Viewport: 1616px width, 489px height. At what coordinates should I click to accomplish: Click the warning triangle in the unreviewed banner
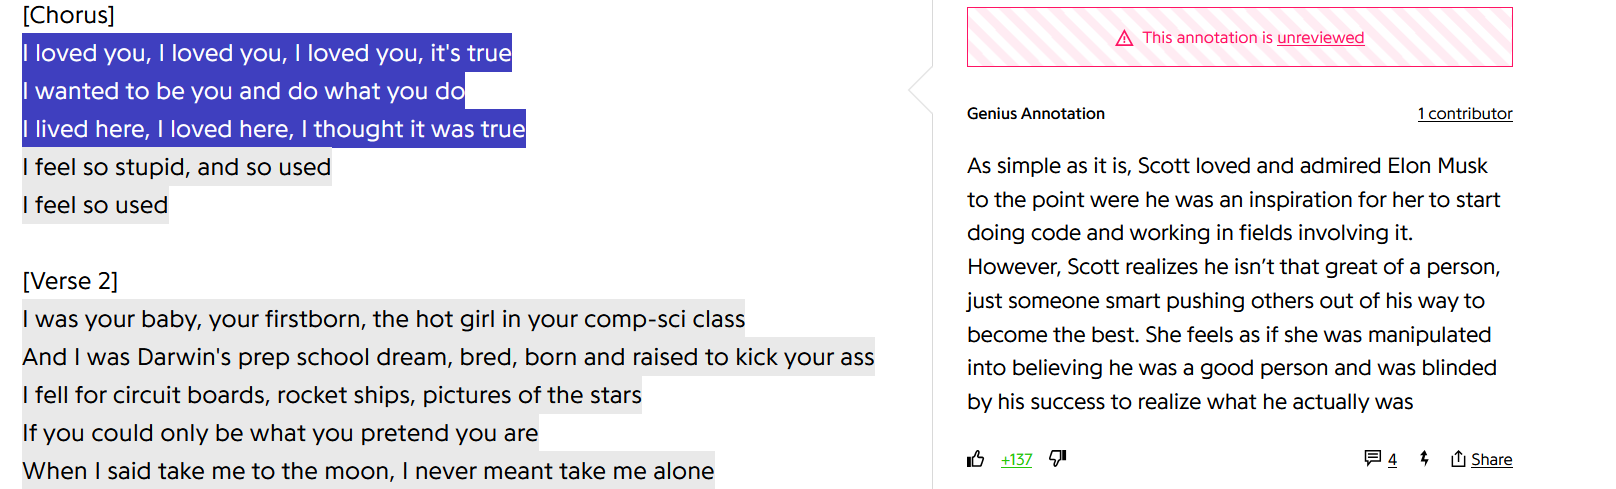point(1124,38)
